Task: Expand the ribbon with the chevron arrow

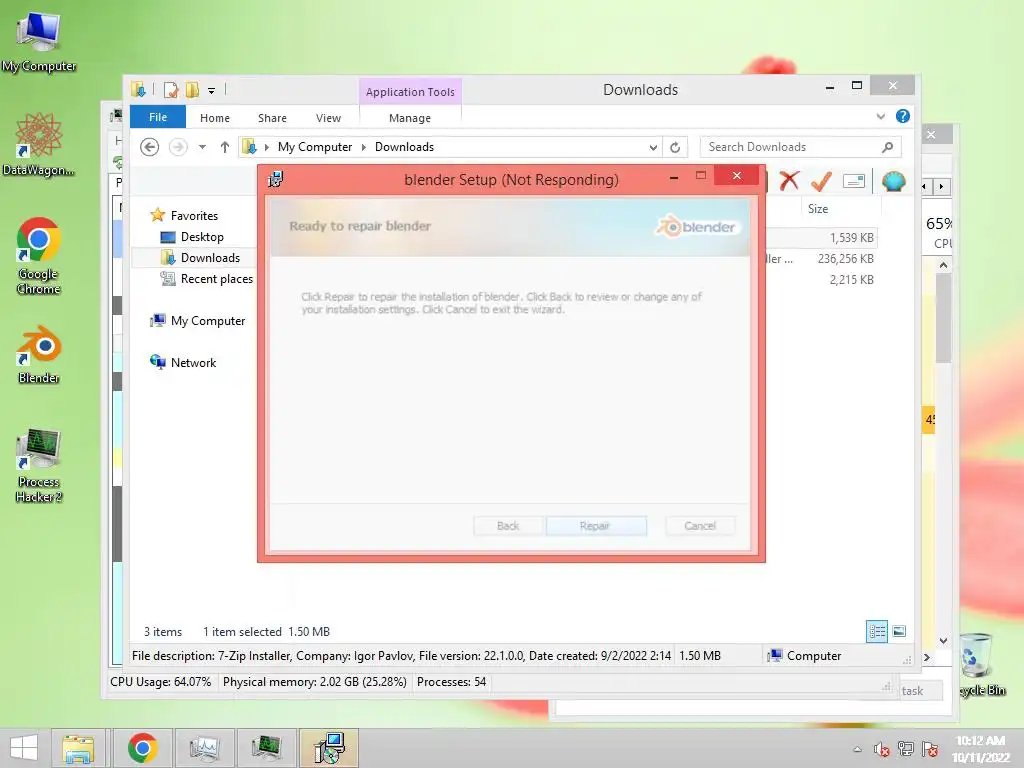Action: tap(880, 116)
